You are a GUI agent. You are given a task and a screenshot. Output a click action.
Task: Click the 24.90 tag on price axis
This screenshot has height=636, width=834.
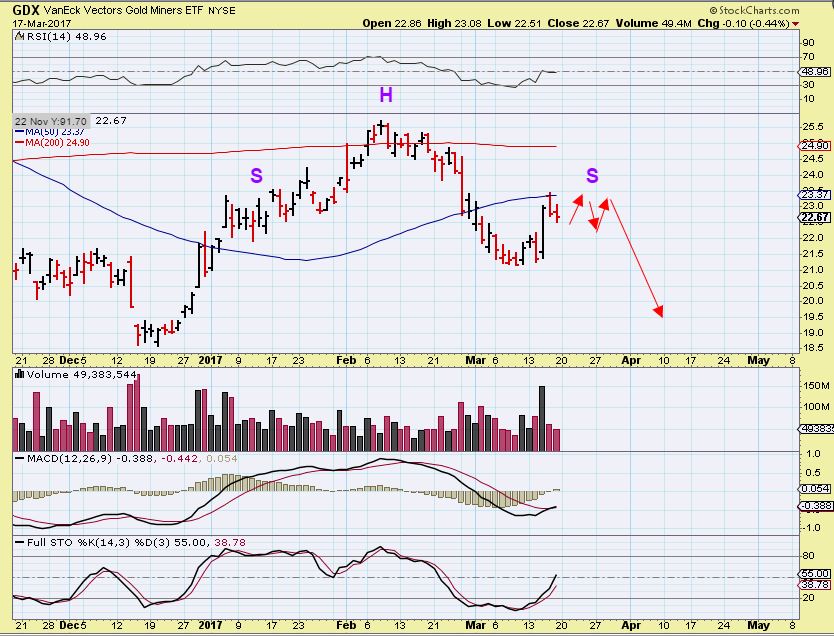pyautogui.click(x=815, y=146)
